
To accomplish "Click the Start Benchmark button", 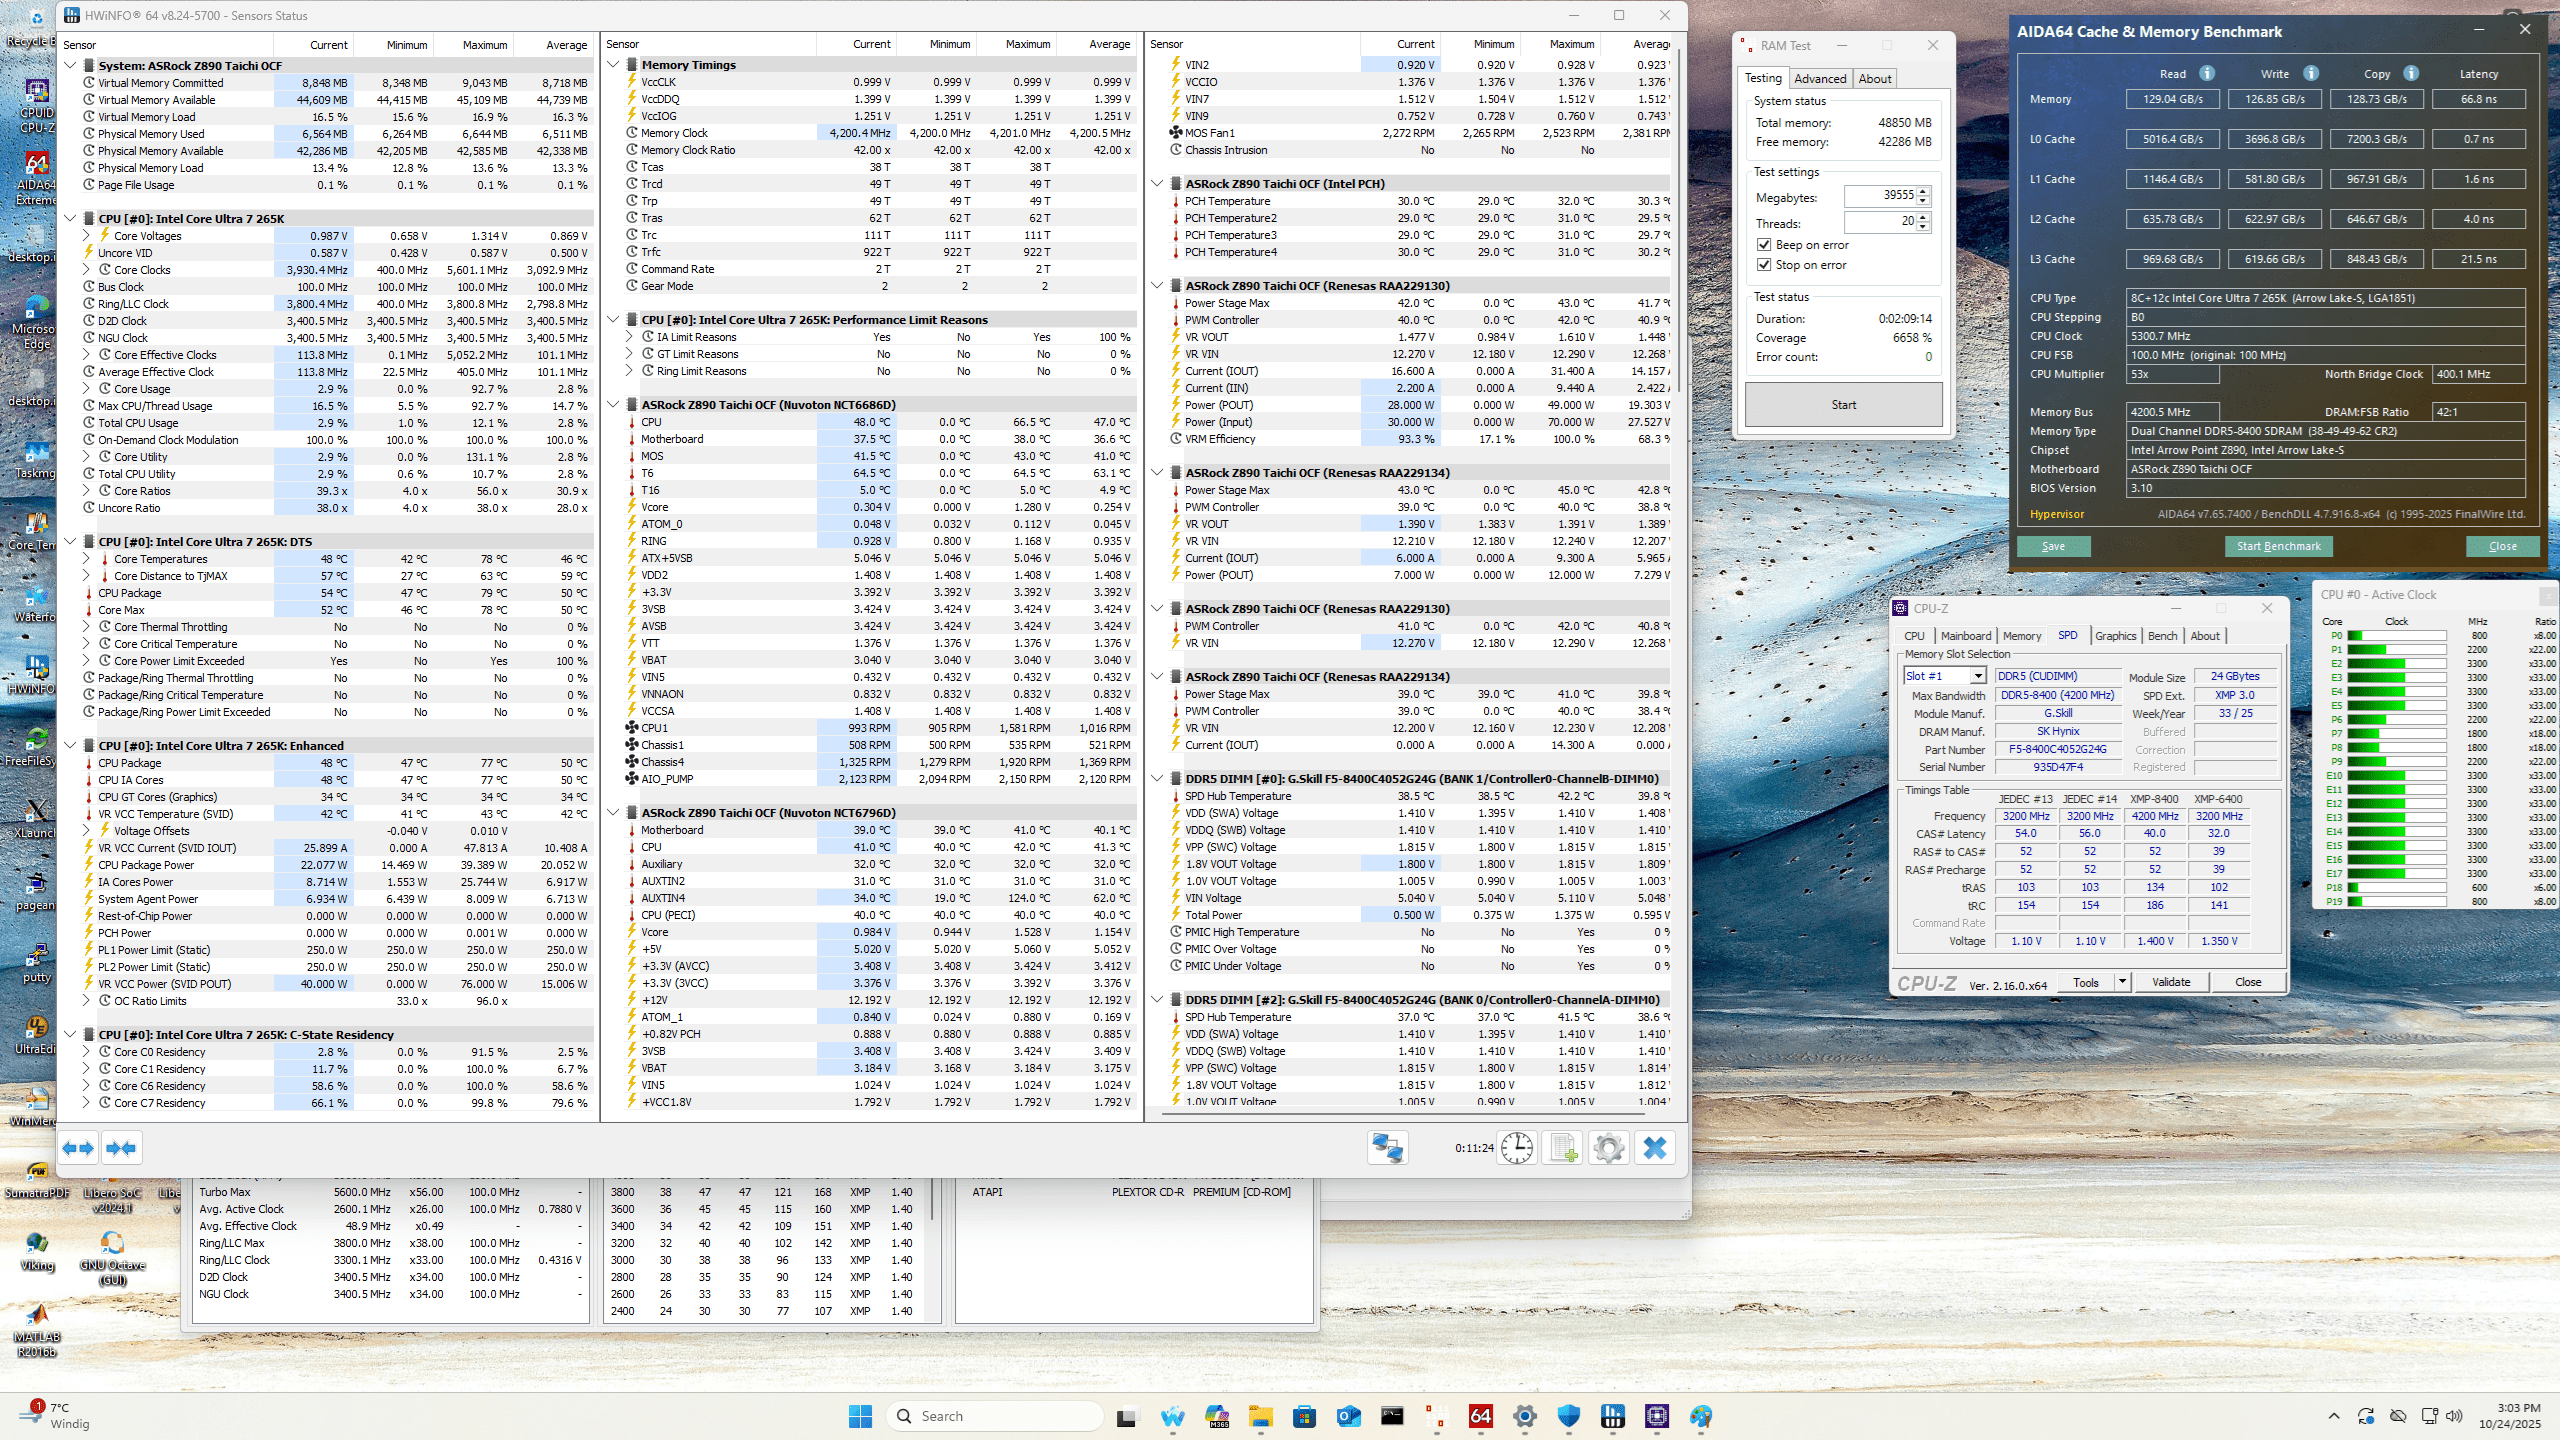I will 2278,546.
